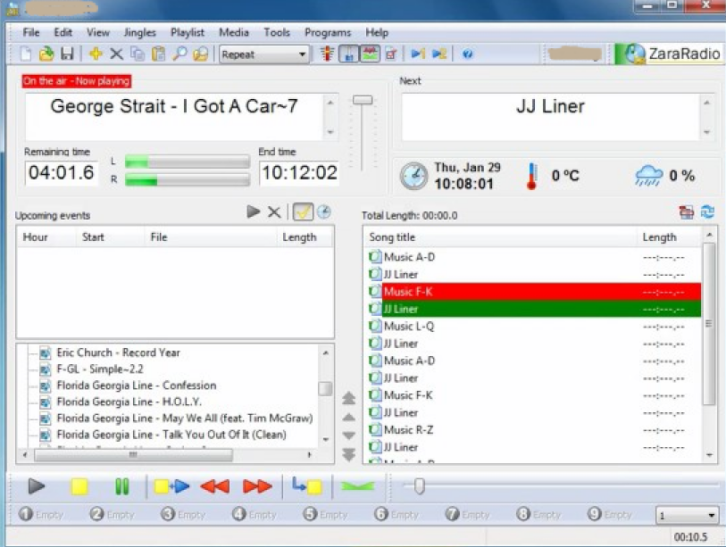This screenshot has width=726, height=547.
Task: Move playlist item down one arrow
Action: point(349,435)
